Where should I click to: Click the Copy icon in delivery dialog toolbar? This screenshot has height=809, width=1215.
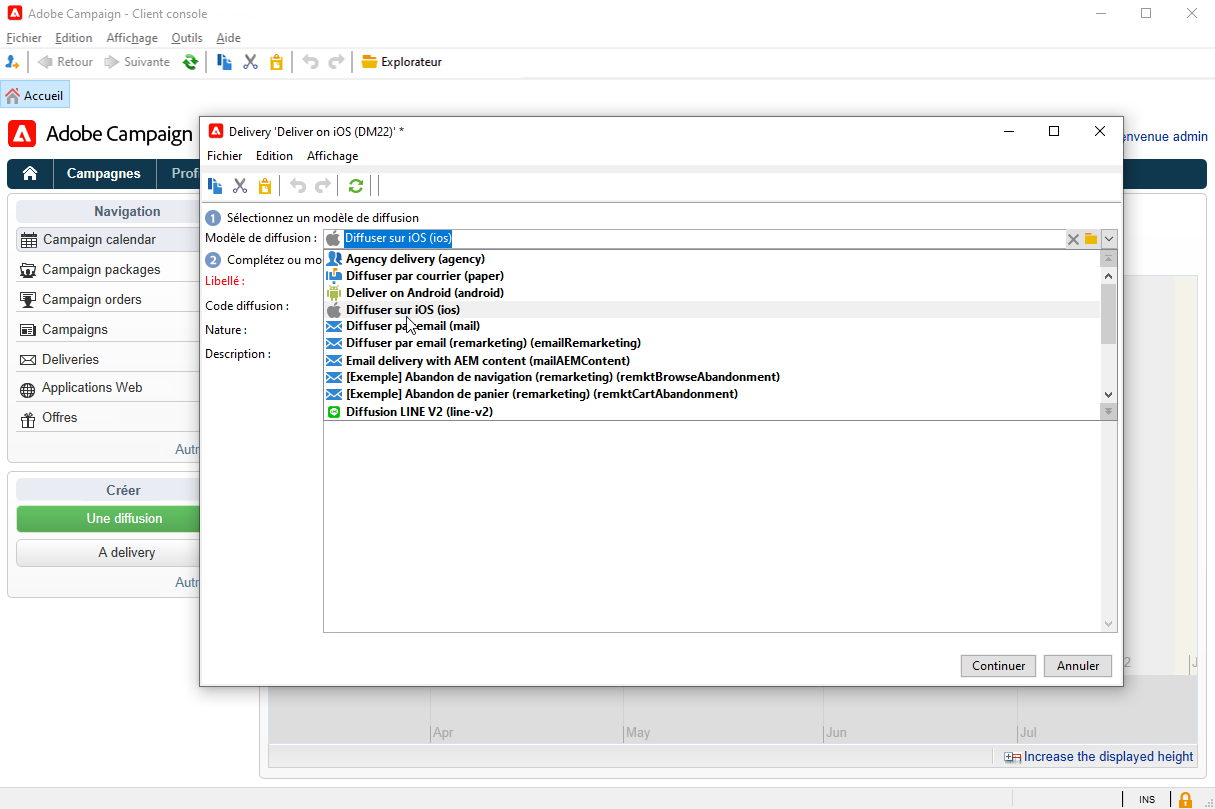215,186
